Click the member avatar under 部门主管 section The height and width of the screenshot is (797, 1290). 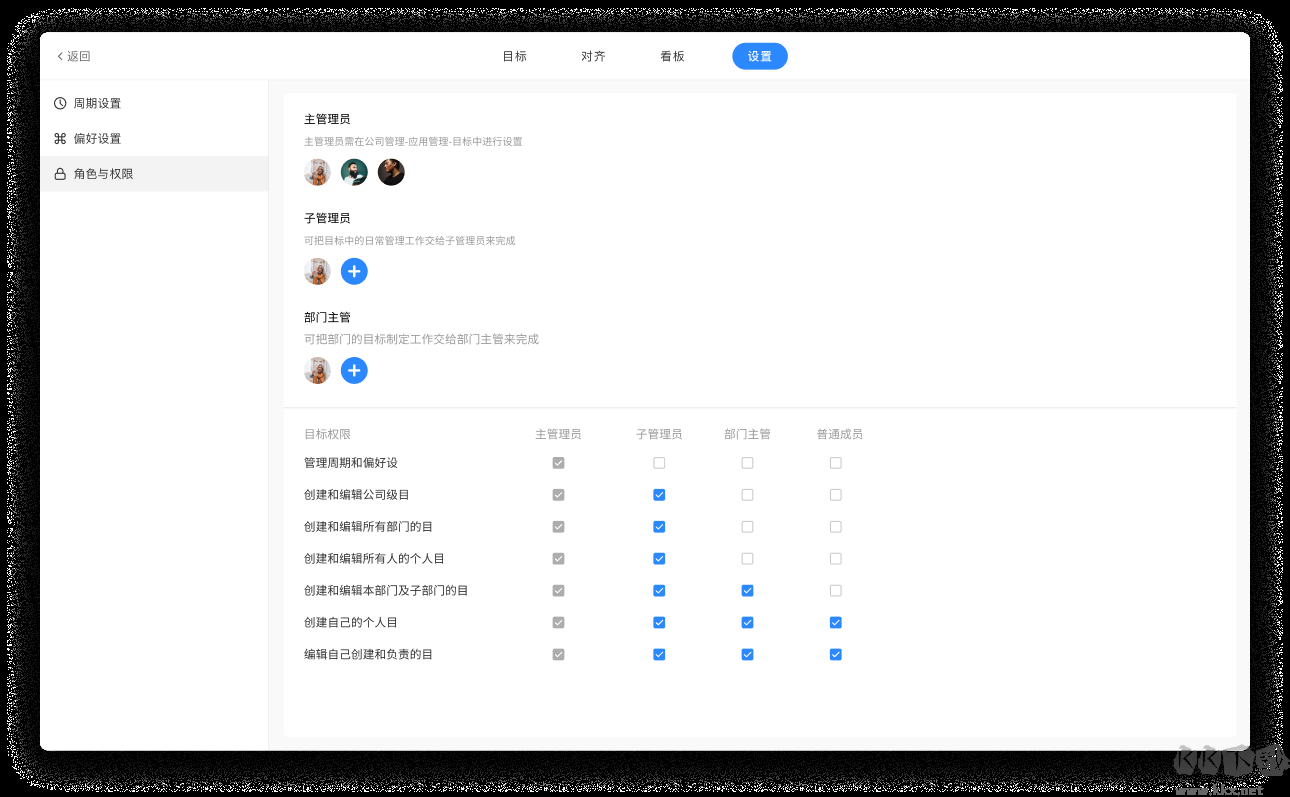(x=317, y=371)
